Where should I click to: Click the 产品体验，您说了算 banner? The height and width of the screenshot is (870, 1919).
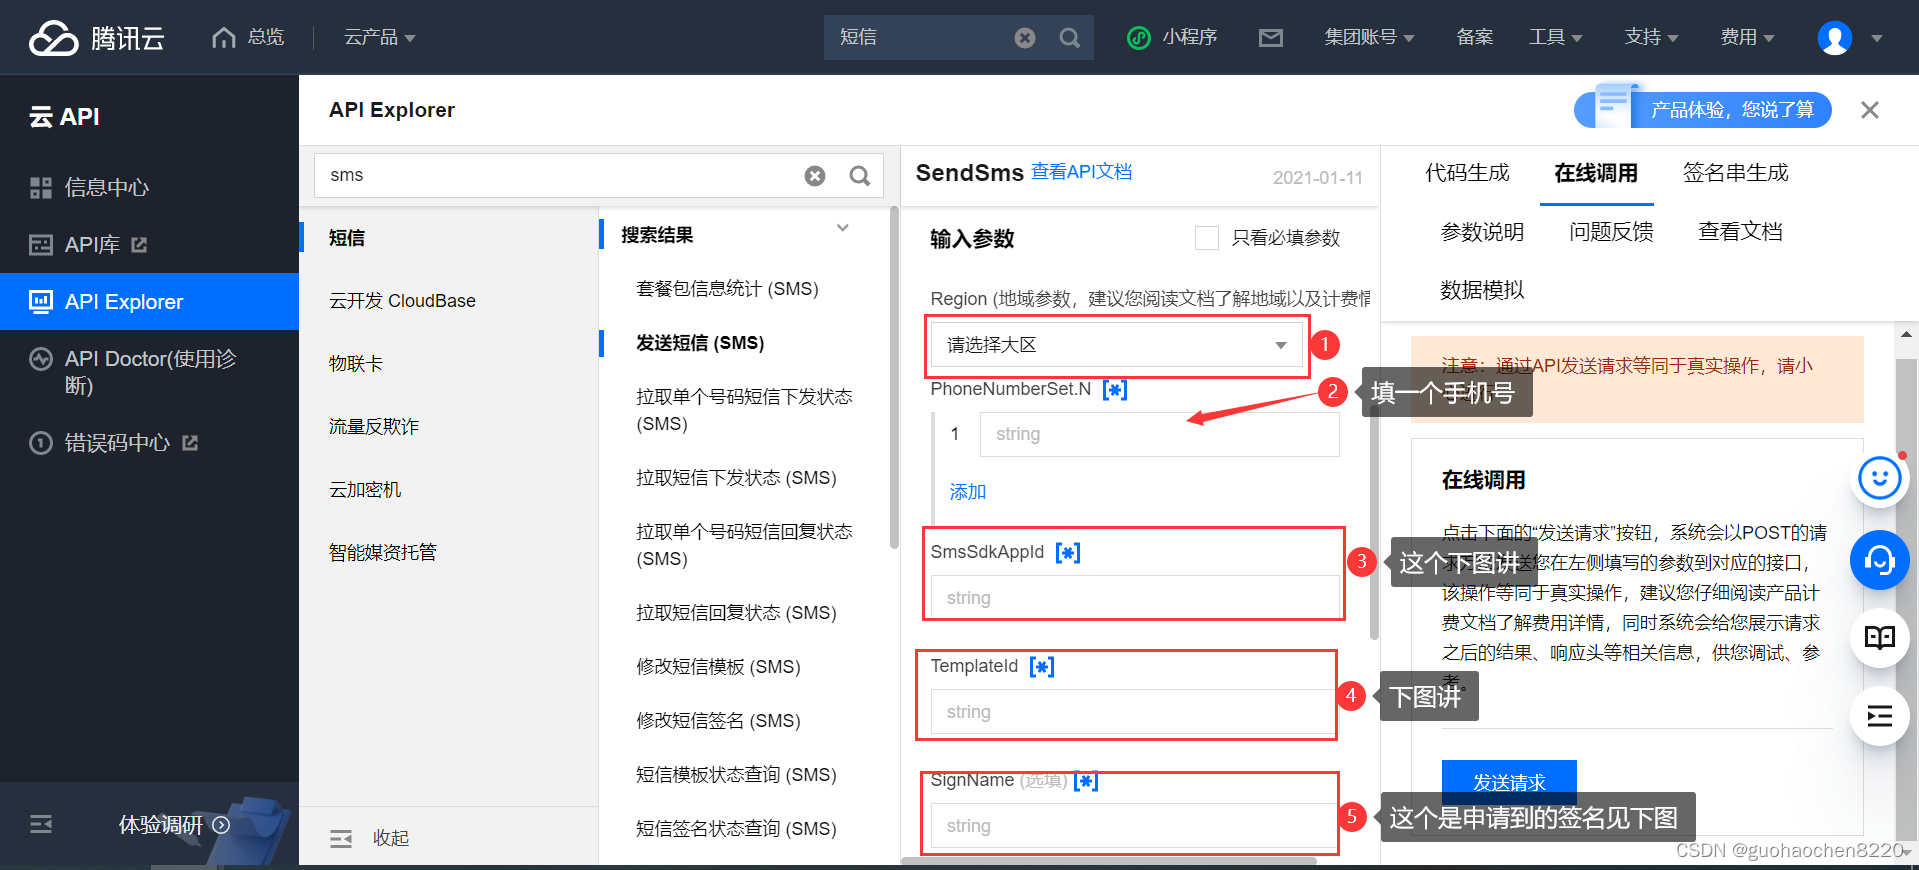[1703, 108]
